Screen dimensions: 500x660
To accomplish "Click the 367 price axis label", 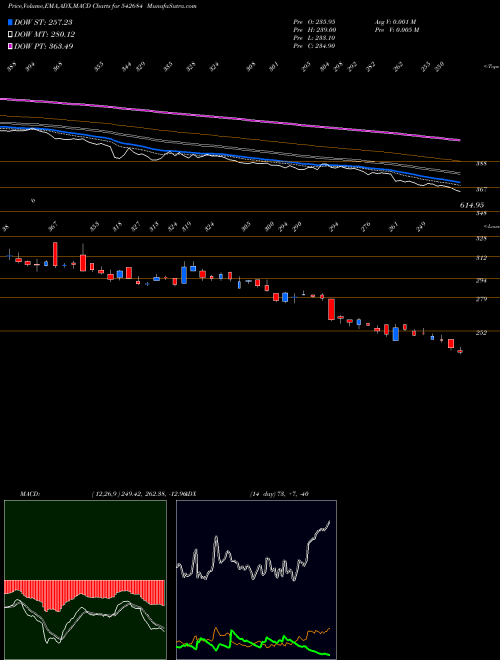I will [x=481, y=190].
